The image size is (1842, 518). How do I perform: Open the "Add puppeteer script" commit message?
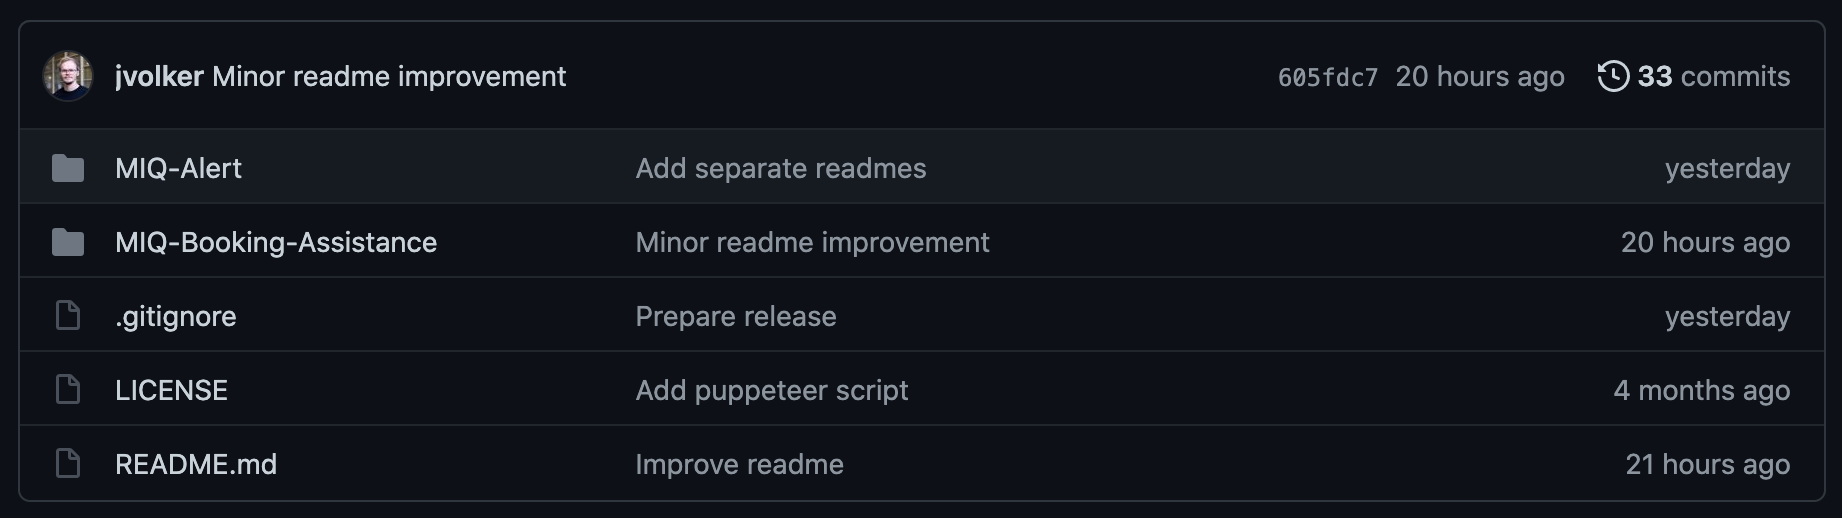click(772, 390)
